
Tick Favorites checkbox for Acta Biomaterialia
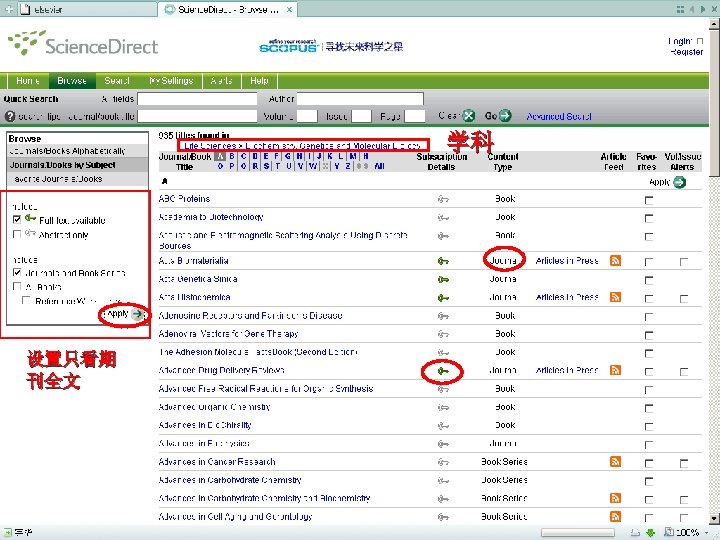pyautogui.click(x=649, y=262)
